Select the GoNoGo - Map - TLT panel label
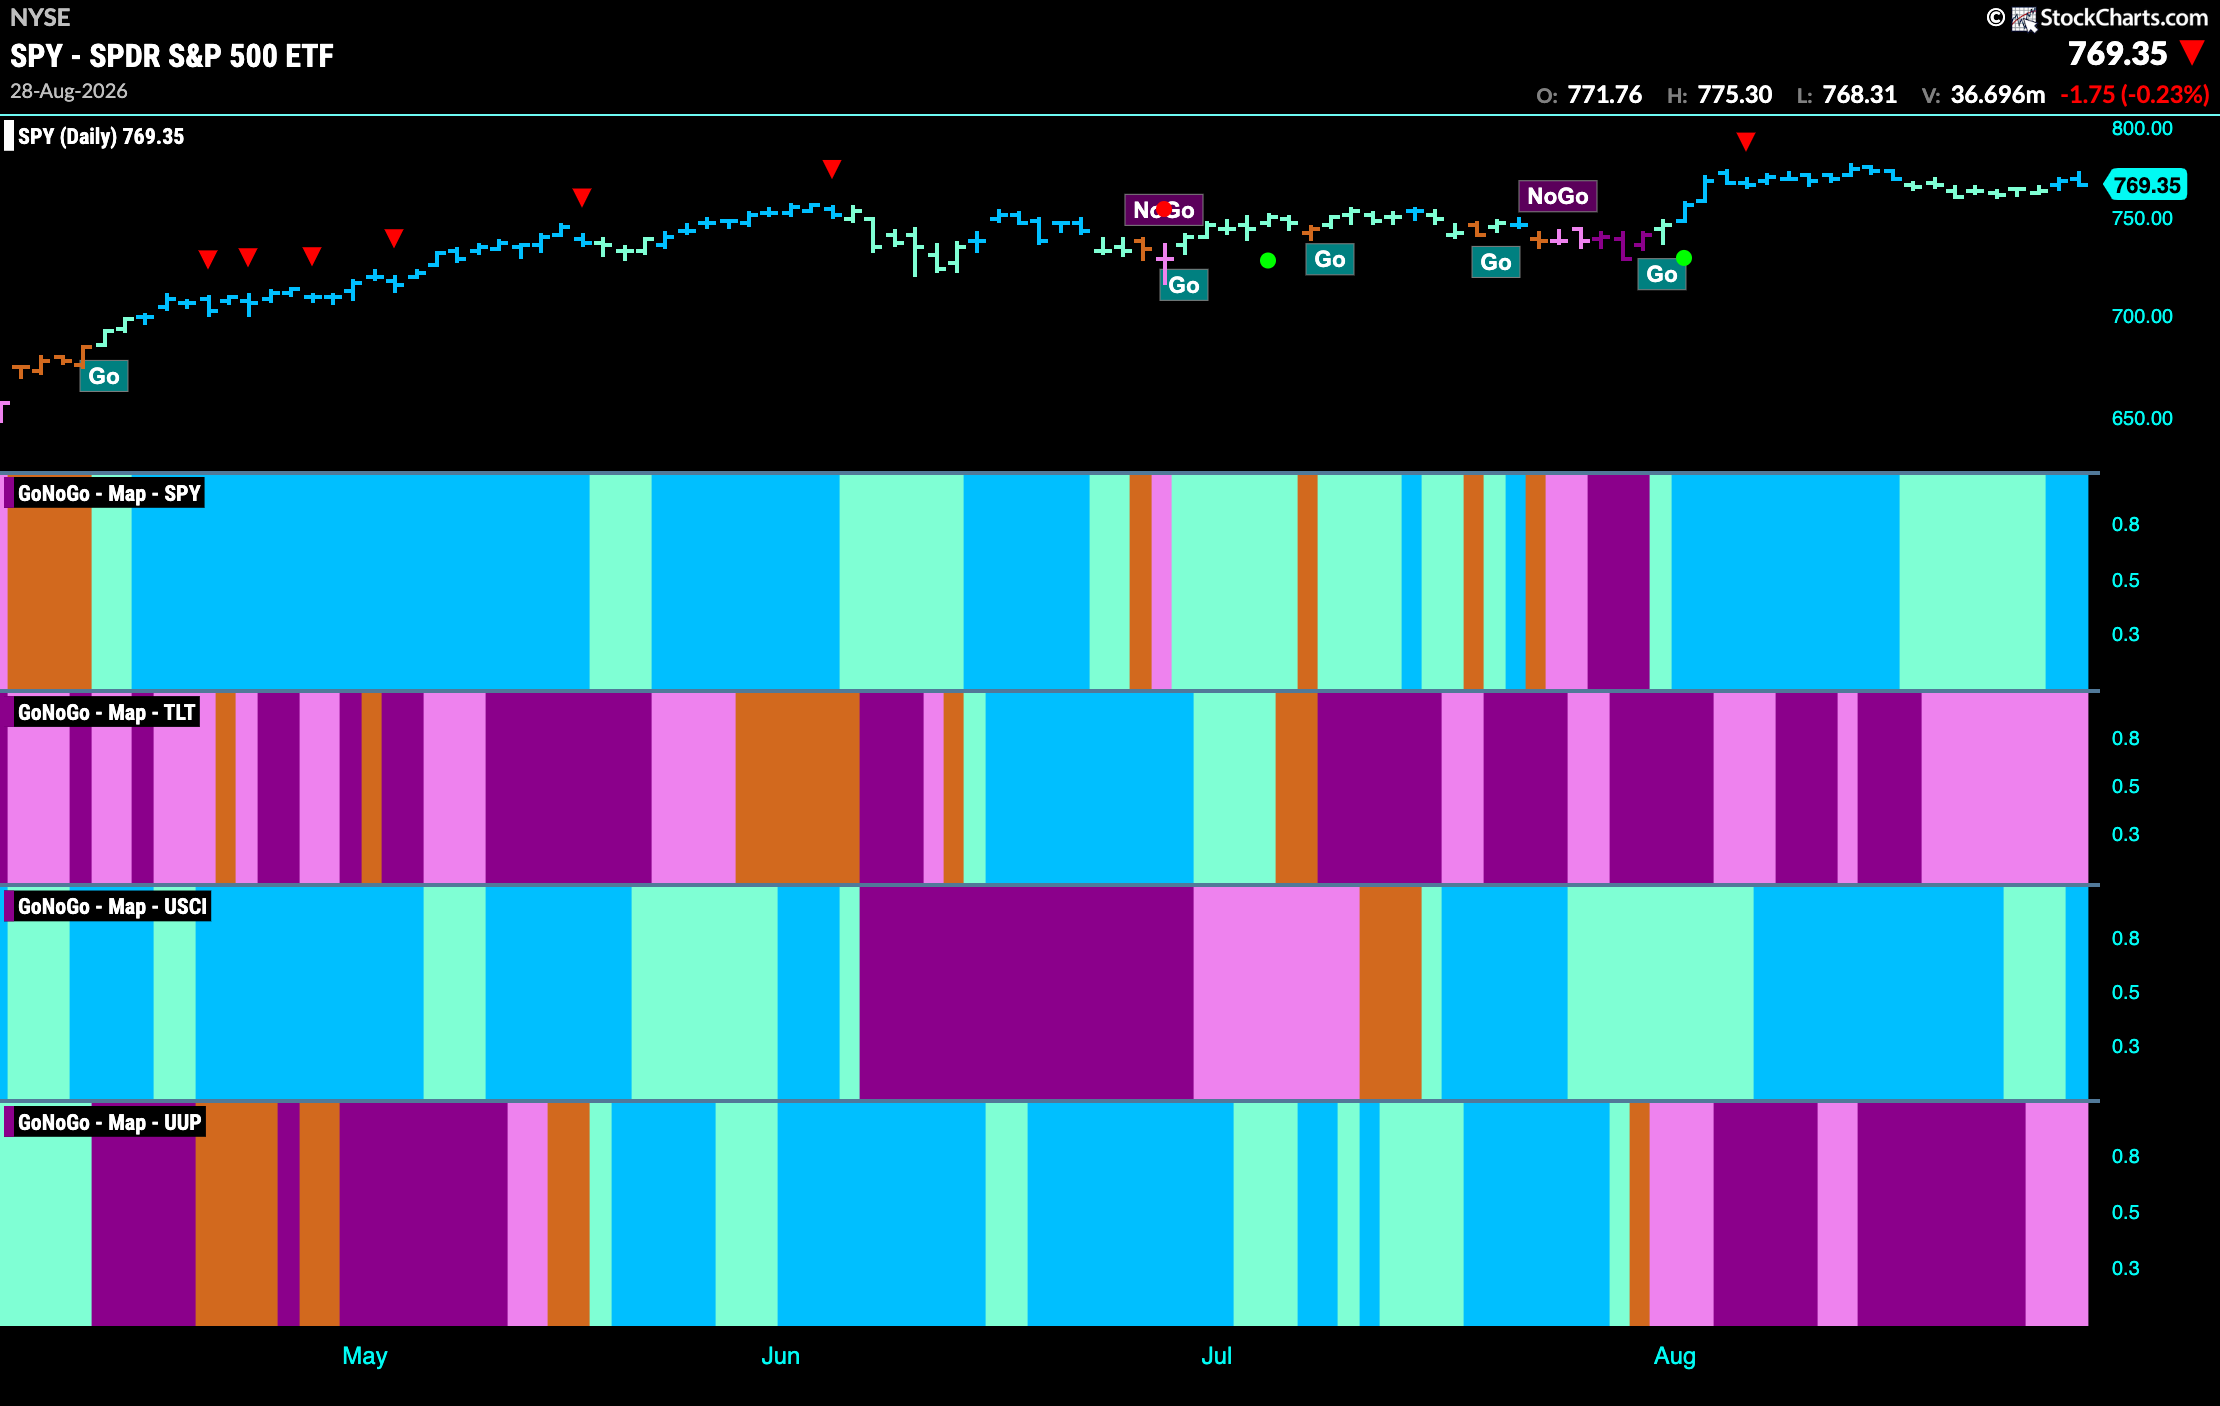The width and height of the screenshot is (2220, 1406). pos(104,712)
